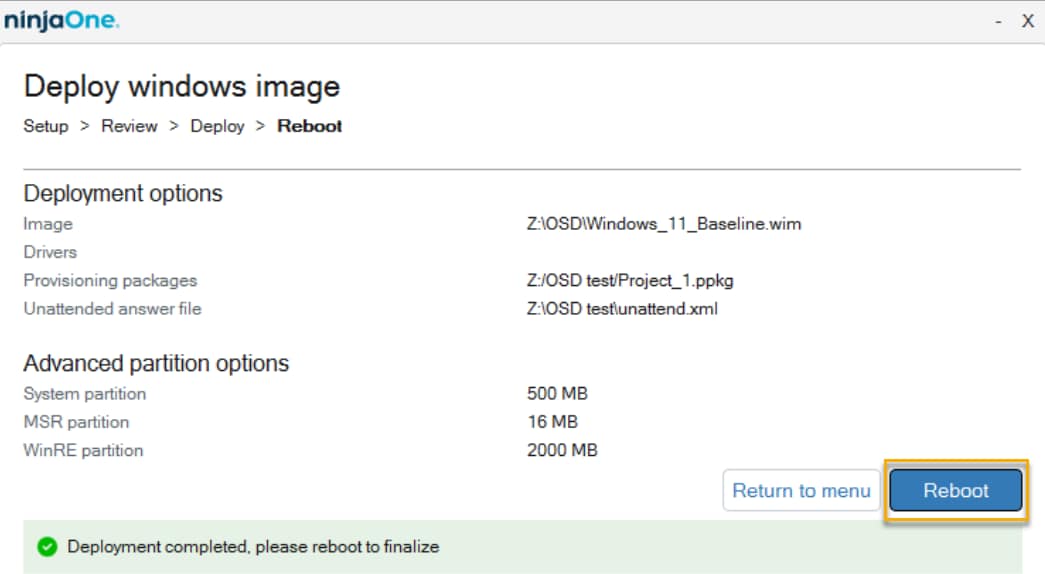The height and width of the screenshot is (574, 1045).
Task: Close the NinjaOne window
Action: 1027,21
